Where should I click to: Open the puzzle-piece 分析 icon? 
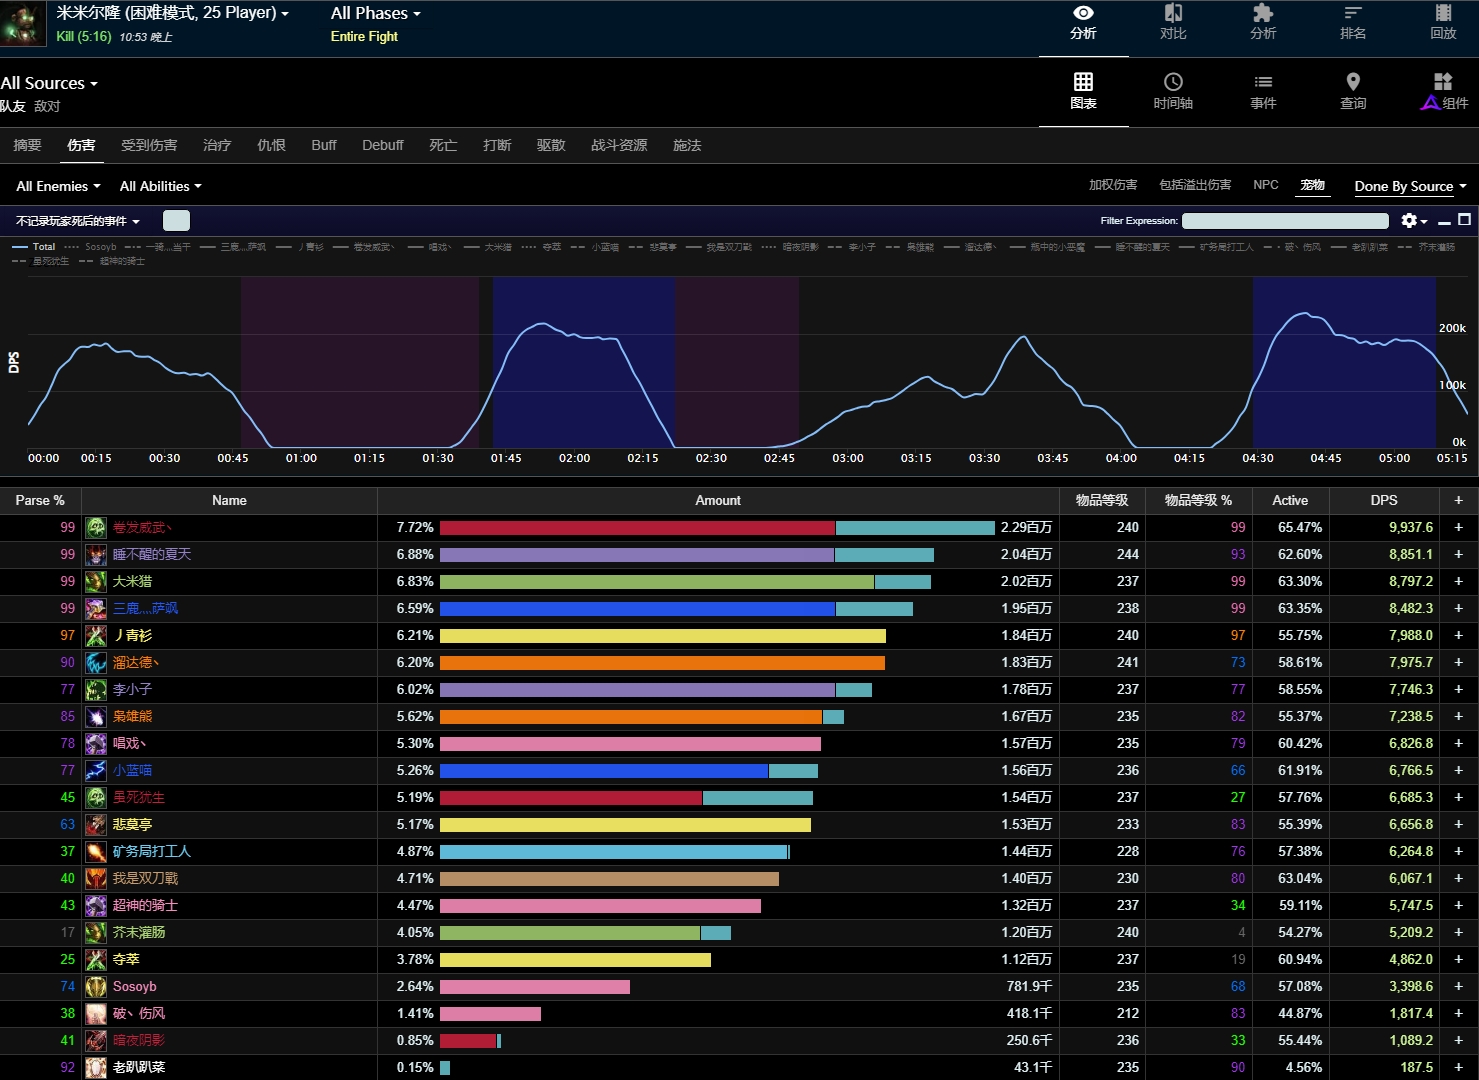pyautogui.click(x=1263, y=13)
